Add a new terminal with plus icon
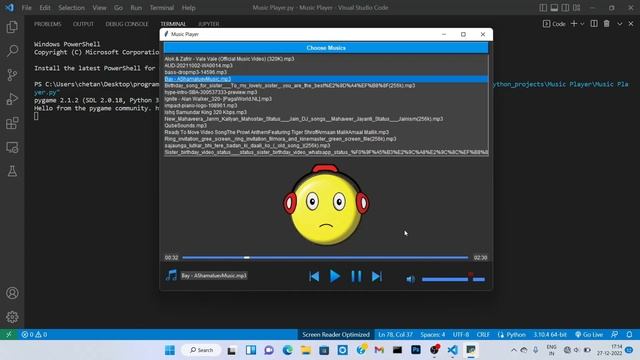The height and width of the screenshot is (360, 640). click(574, 24)
